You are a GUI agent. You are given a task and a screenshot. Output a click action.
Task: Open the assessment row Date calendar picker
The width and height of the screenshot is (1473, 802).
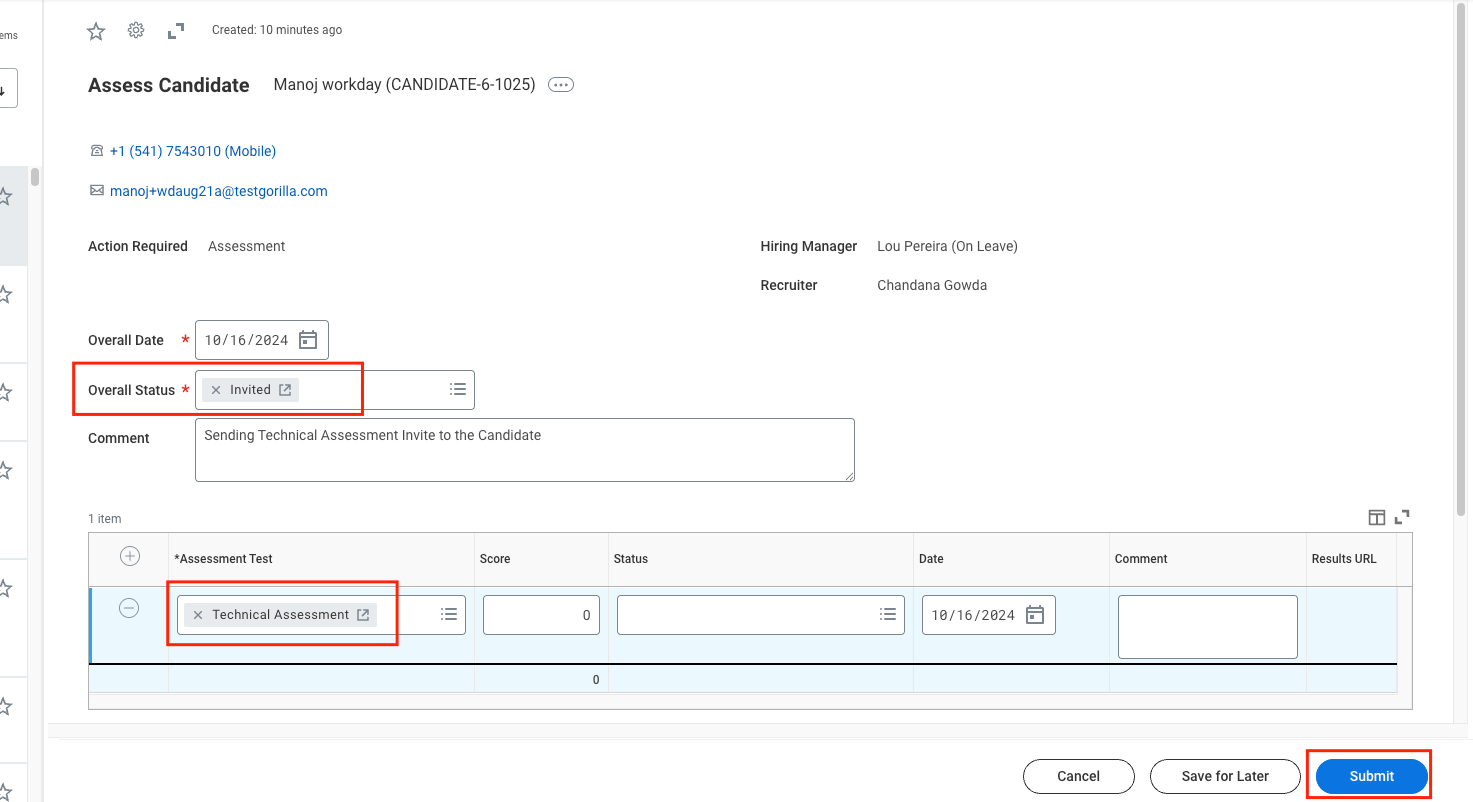pos(1036,614)
